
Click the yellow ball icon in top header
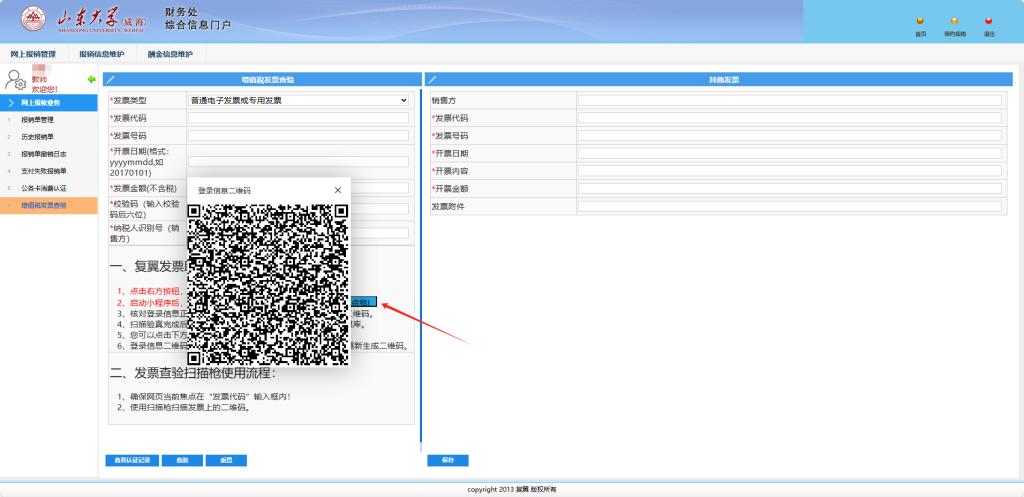coord(954,21)
